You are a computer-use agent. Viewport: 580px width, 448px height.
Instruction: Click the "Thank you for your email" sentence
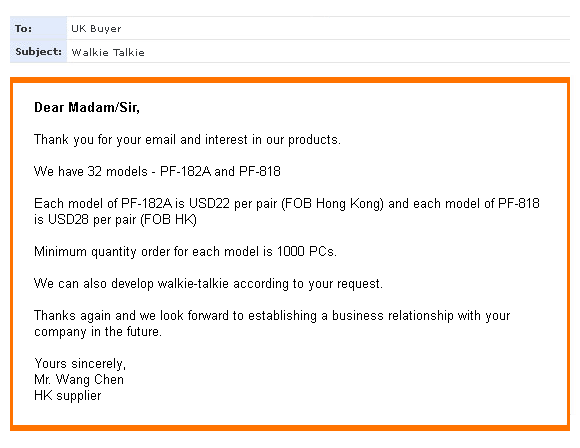(187, 140)
